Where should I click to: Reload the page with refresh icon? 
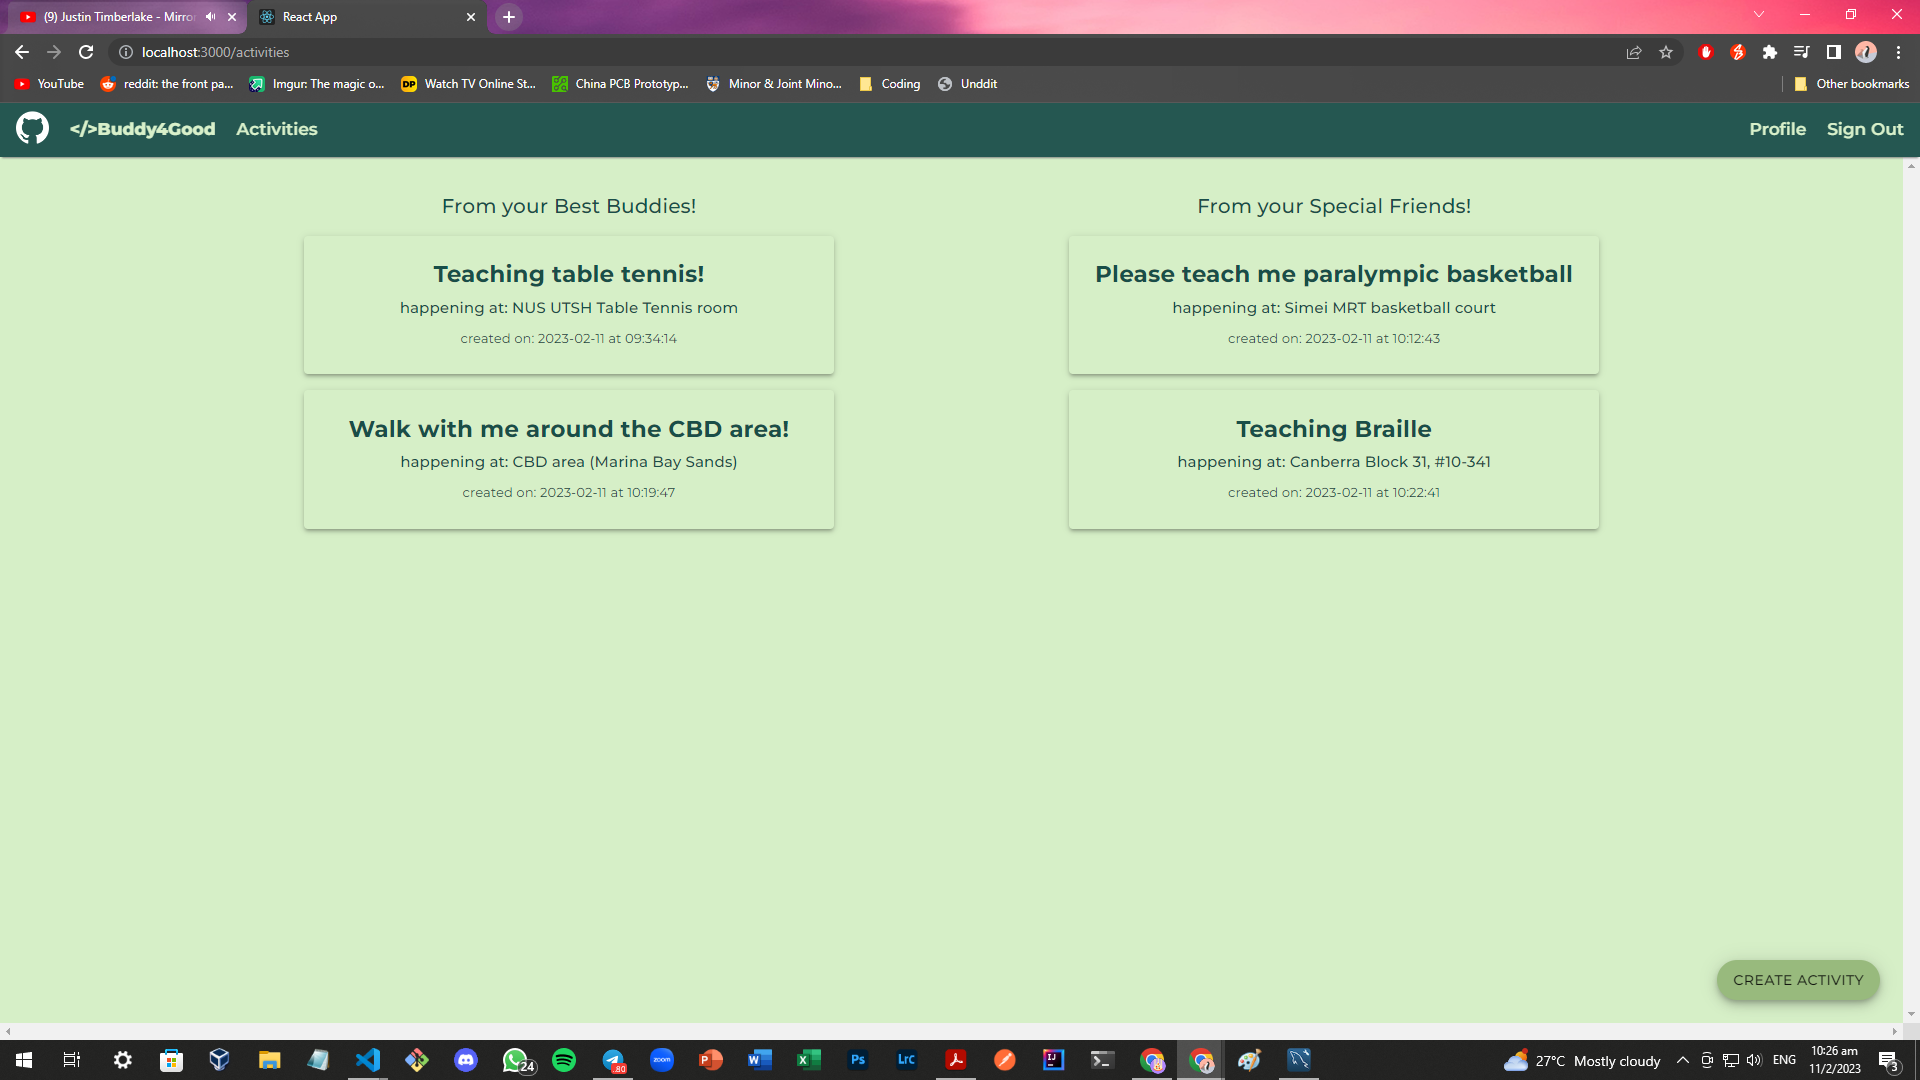point(86,52)
